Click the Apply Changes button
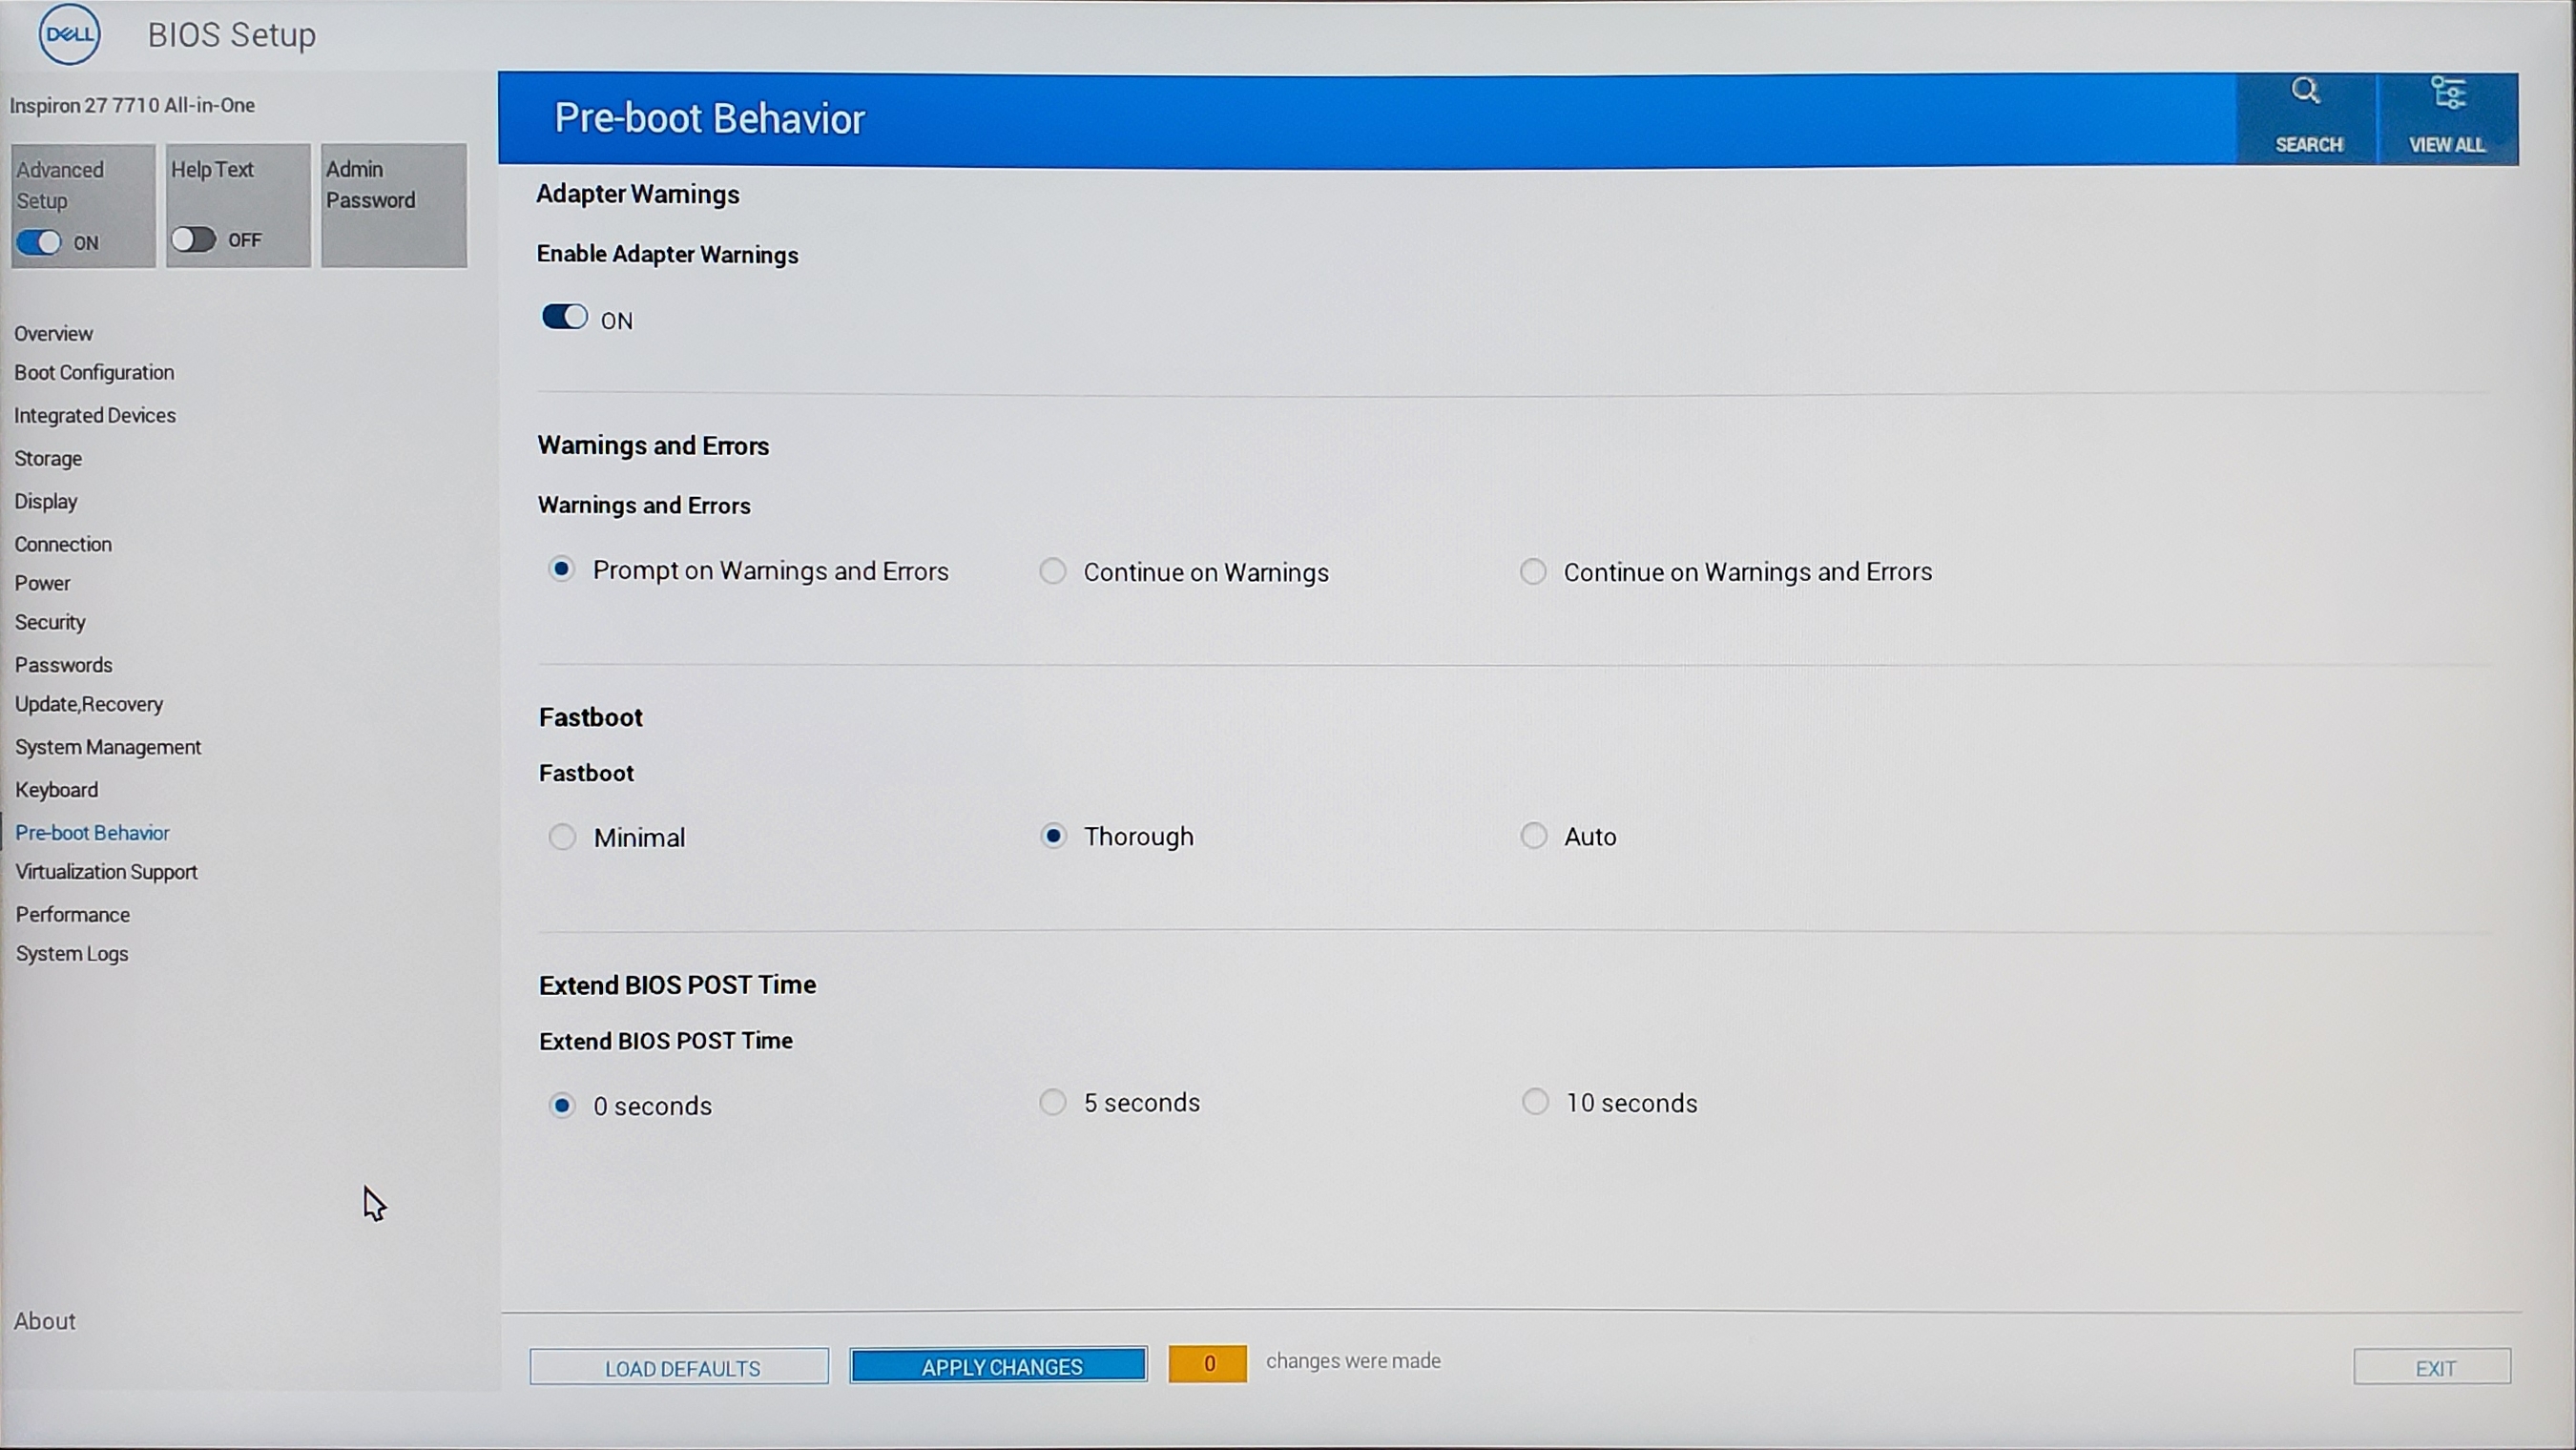The height and width of the screenshot is (1450, 2576). click(x=999, y=1366)
